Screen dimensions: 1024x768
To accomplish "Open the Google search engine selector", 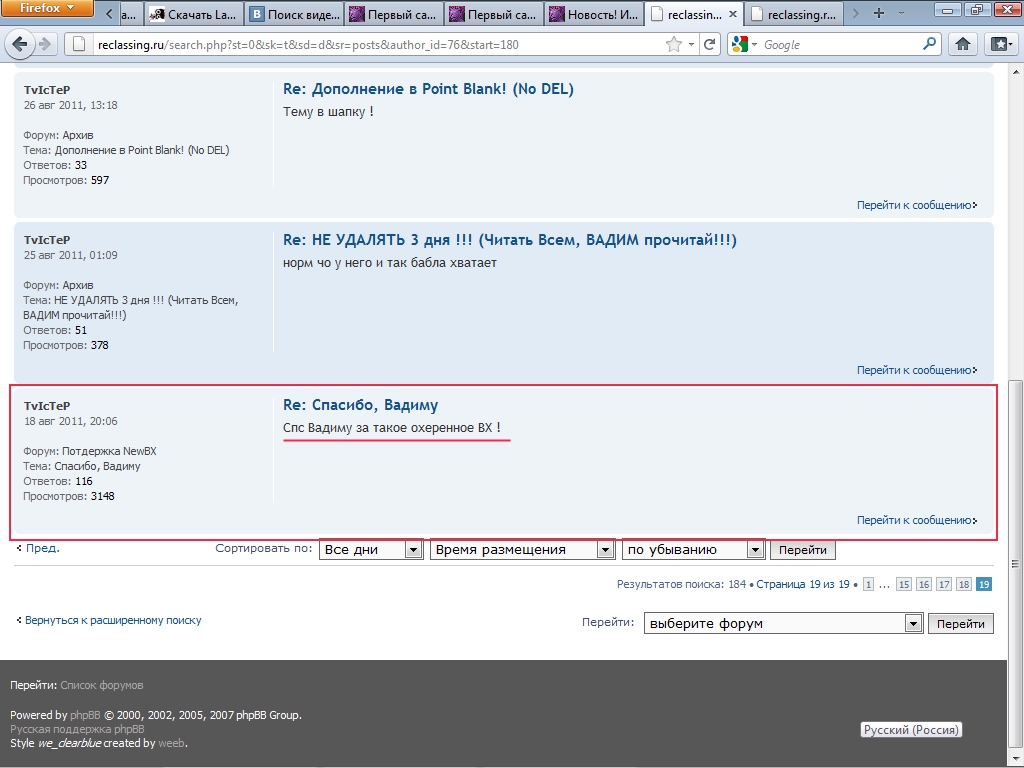I will tap(744, 44).
